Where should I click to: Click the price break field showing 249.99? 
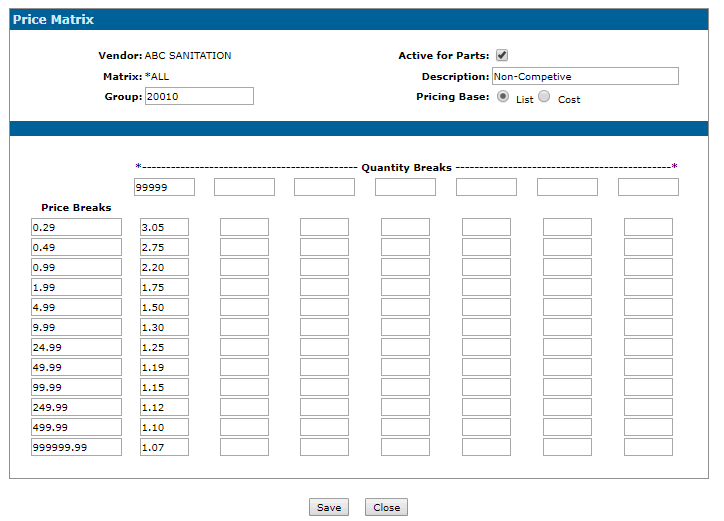[x=76, y=407]
